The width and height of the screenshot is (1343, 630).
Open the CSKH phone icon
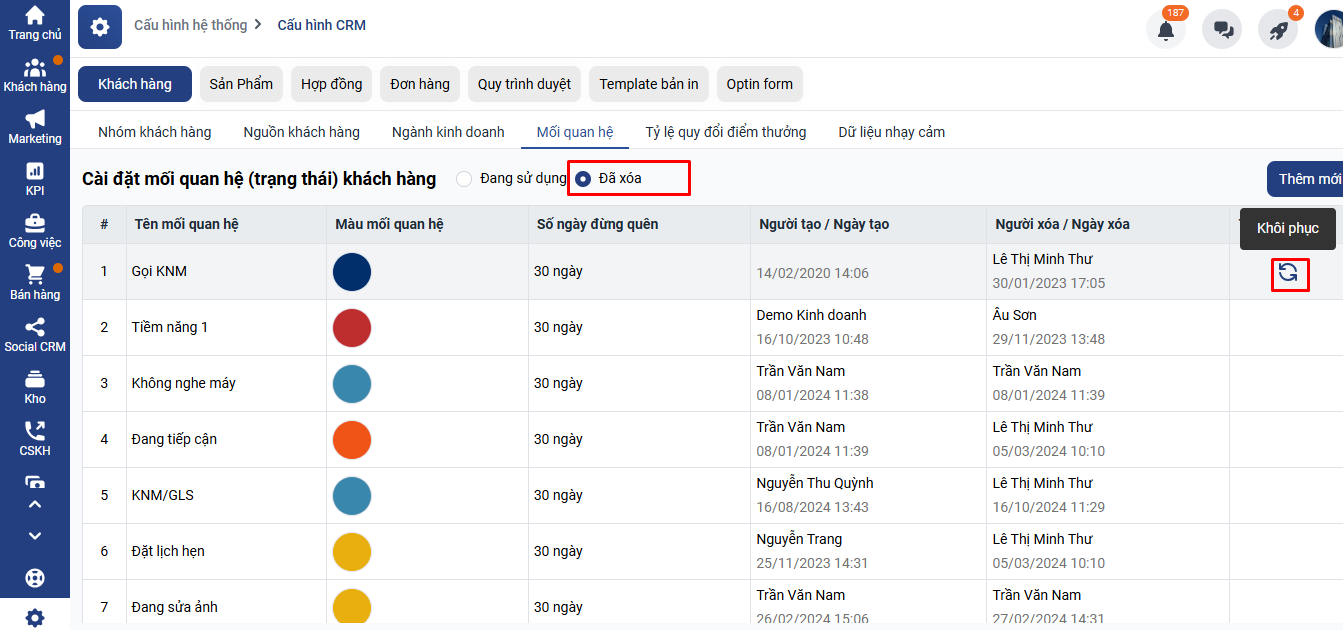coord(35,438)
